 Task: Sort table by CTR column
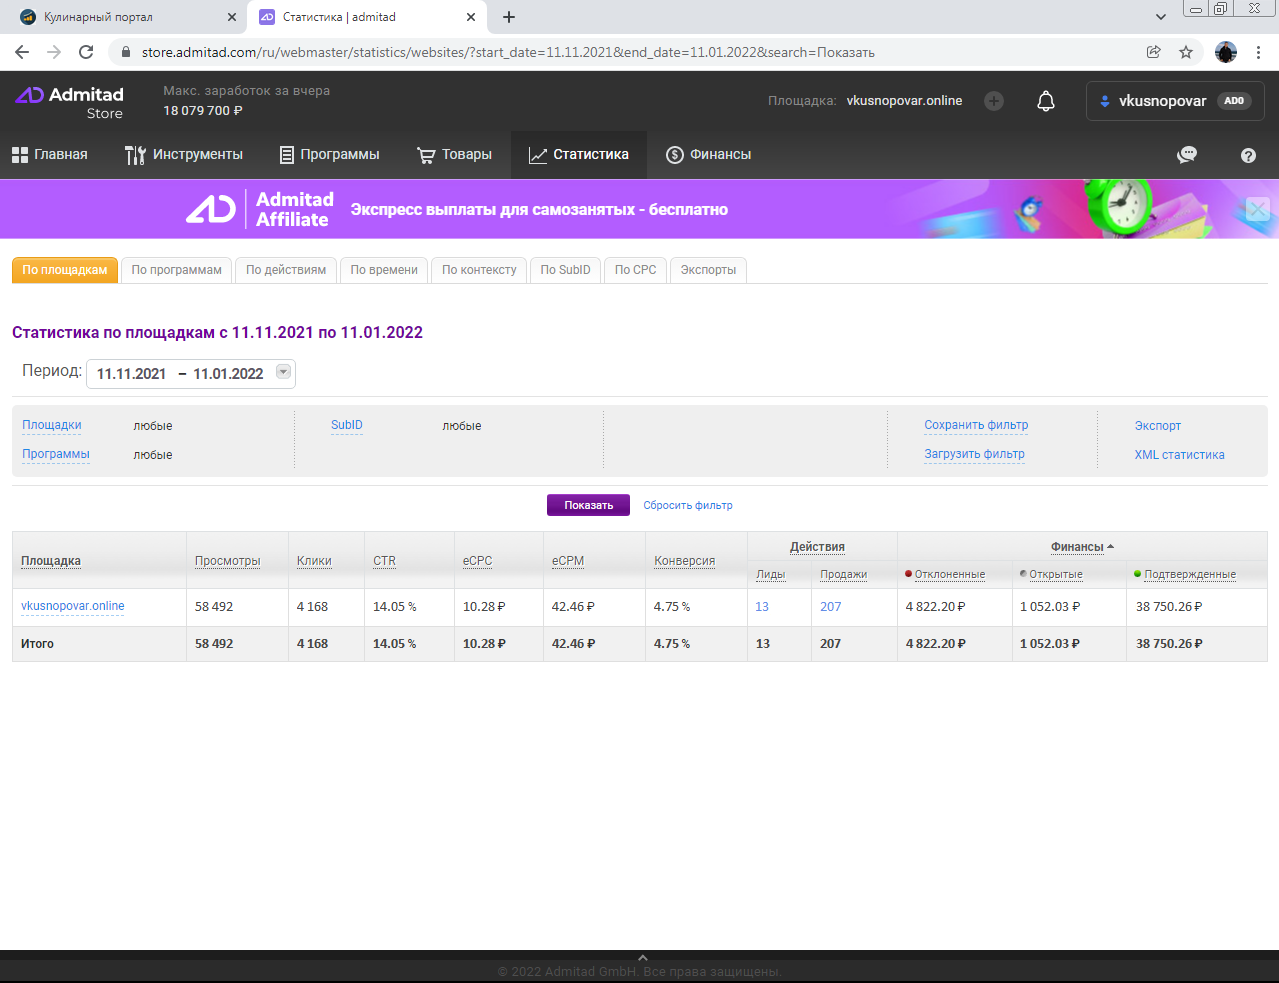tap(385, 561)
